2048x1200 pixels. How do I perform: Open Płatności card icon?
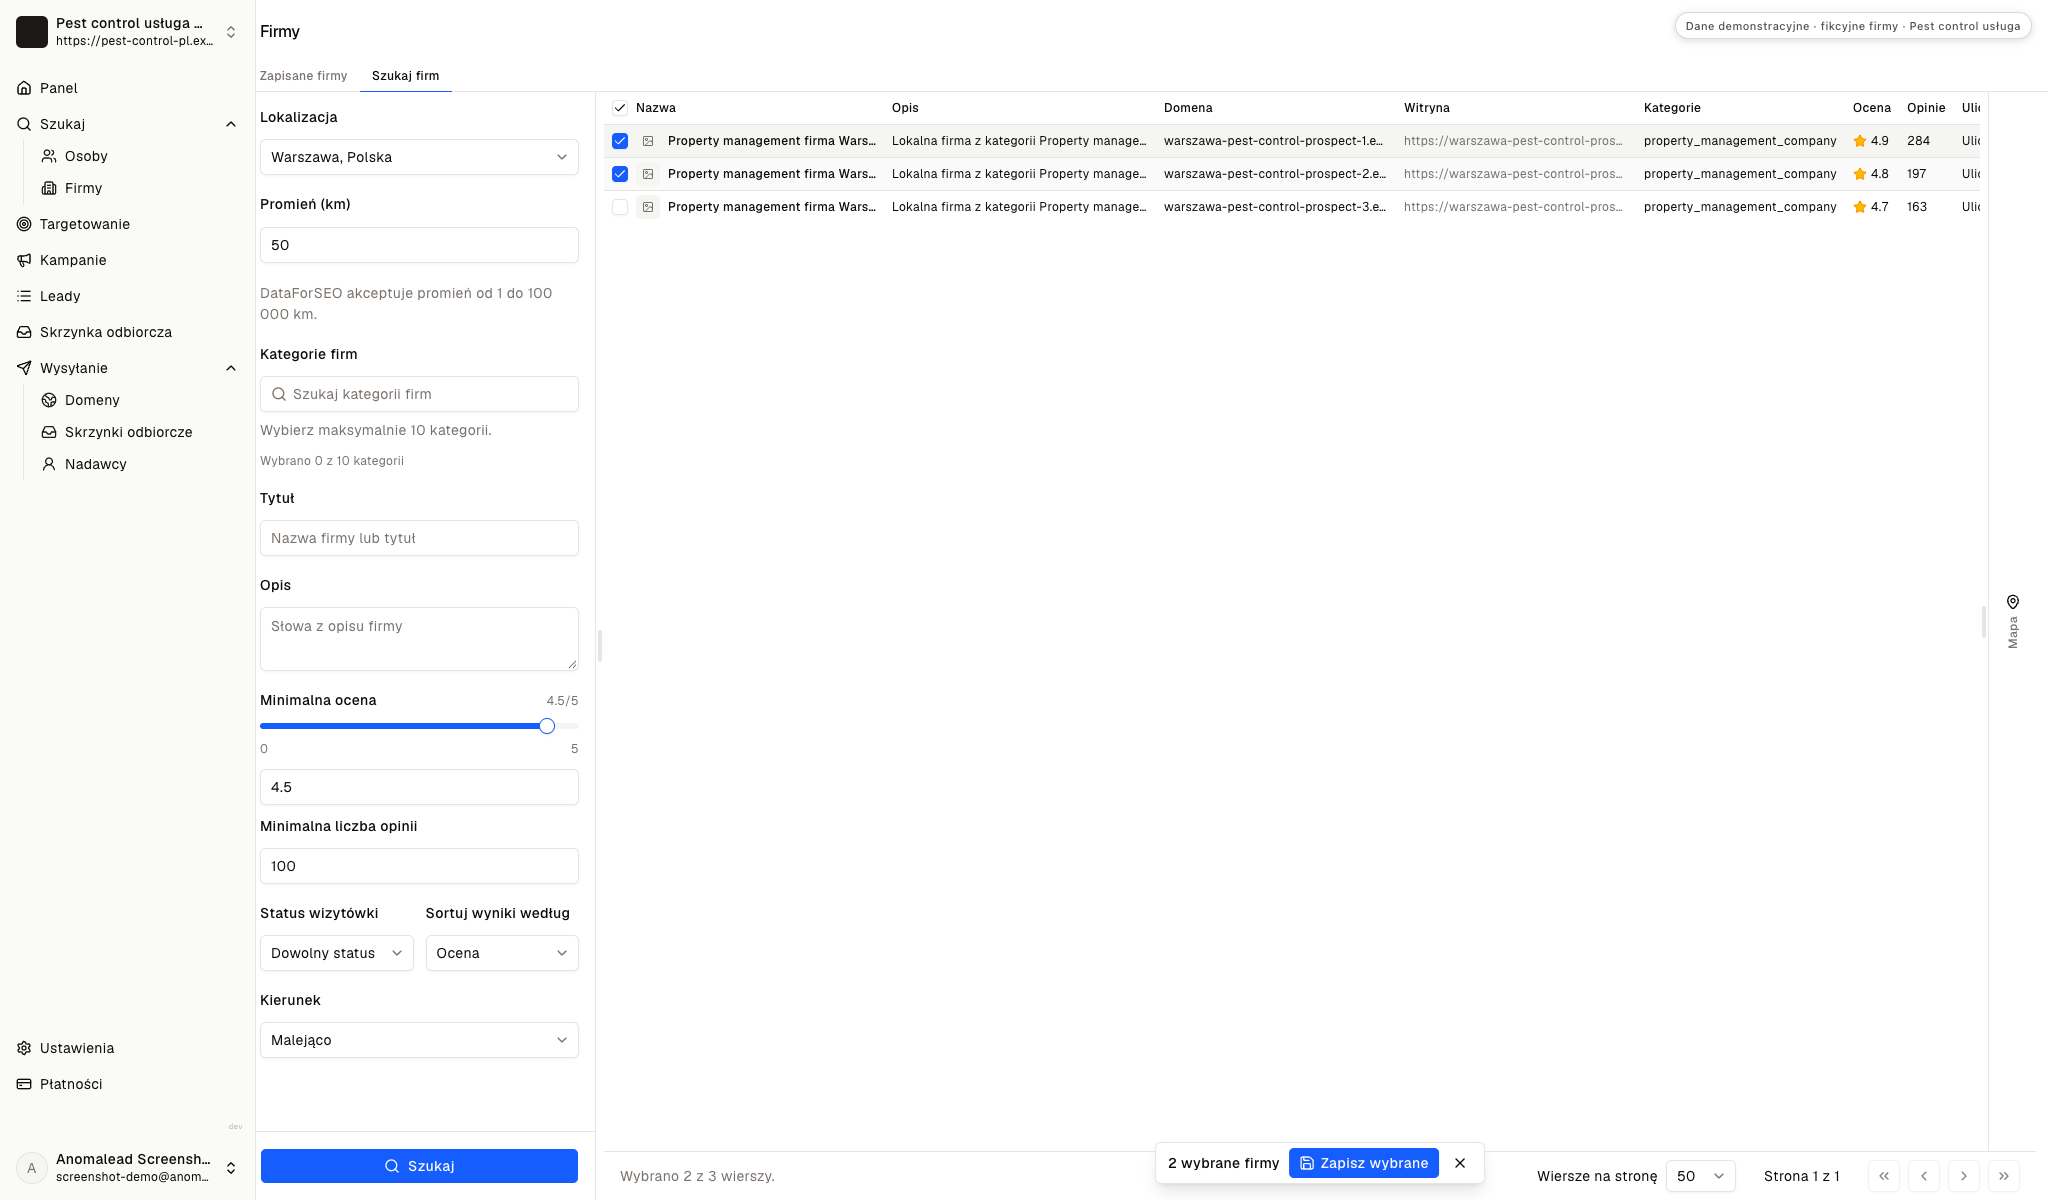(24, 1084)
